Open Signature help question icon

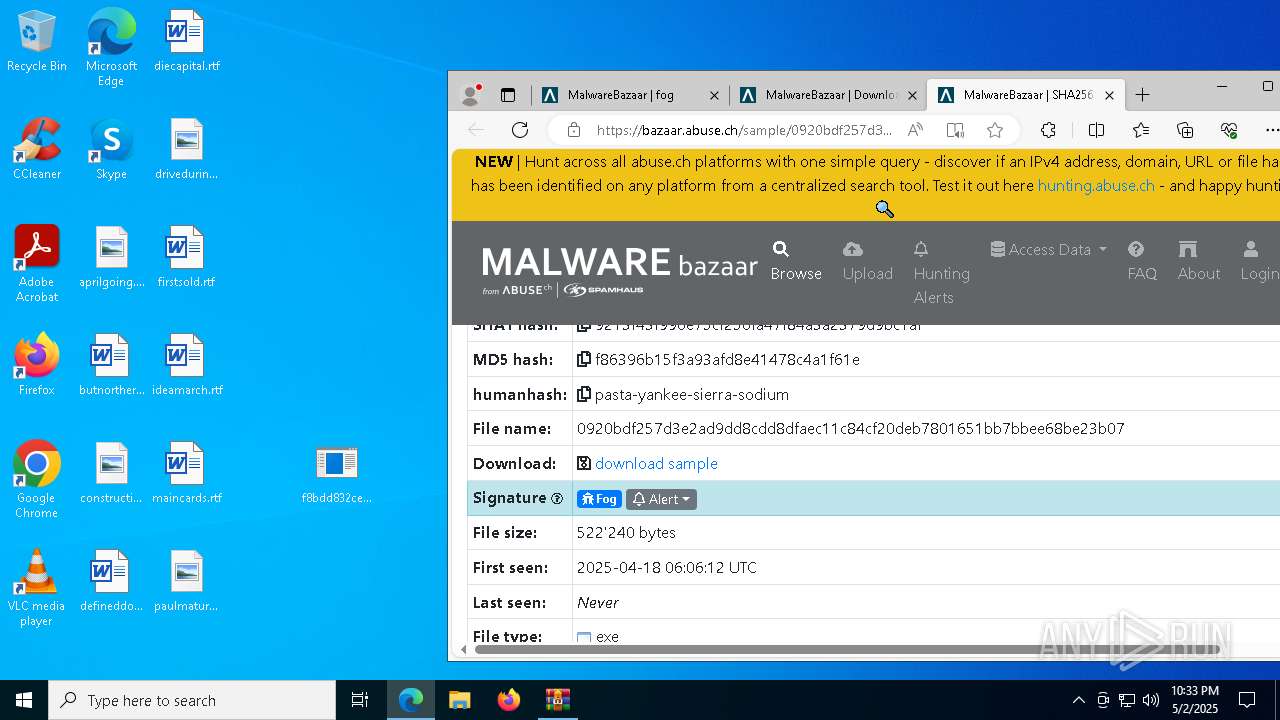click(x=557, y=498)
